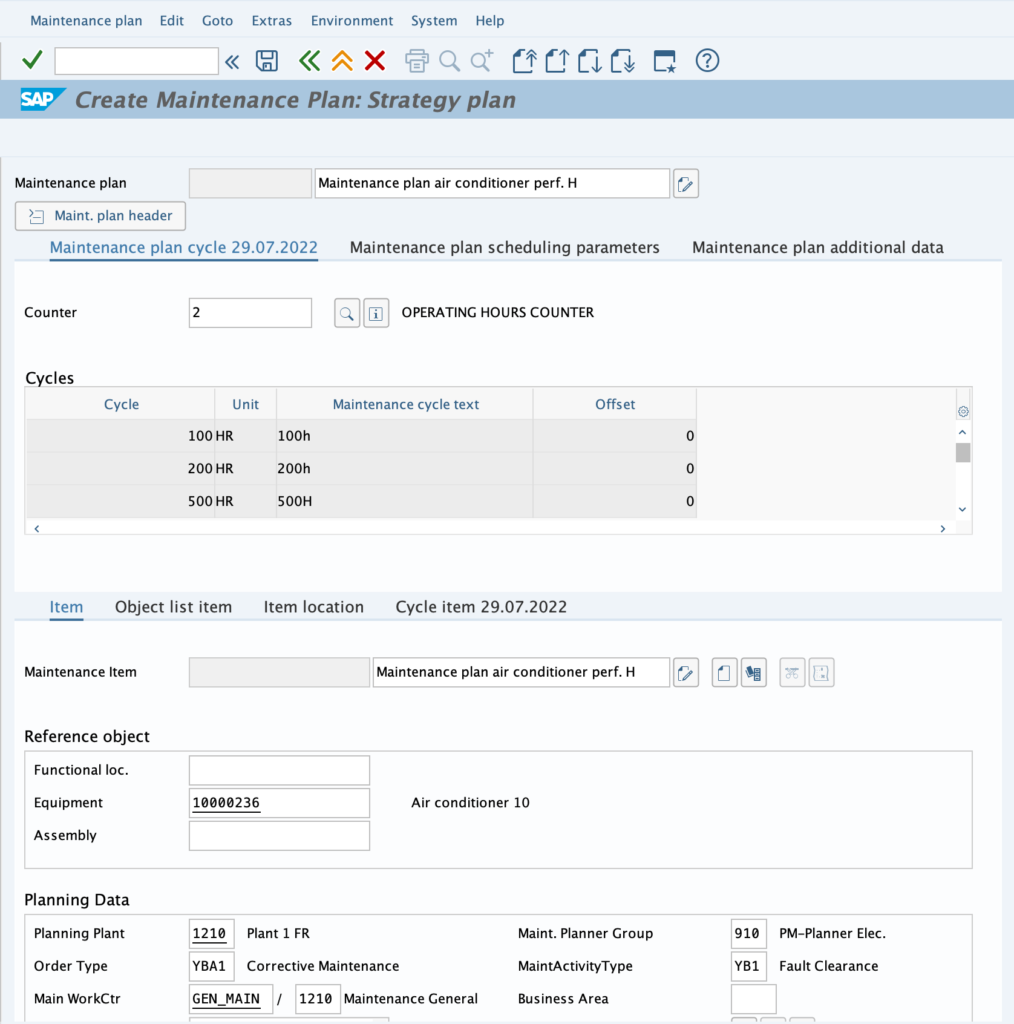The height and width of the screenshot is (1024, 1014).
Task: Click the Business Area input field
Action: [x=753, y=999]
